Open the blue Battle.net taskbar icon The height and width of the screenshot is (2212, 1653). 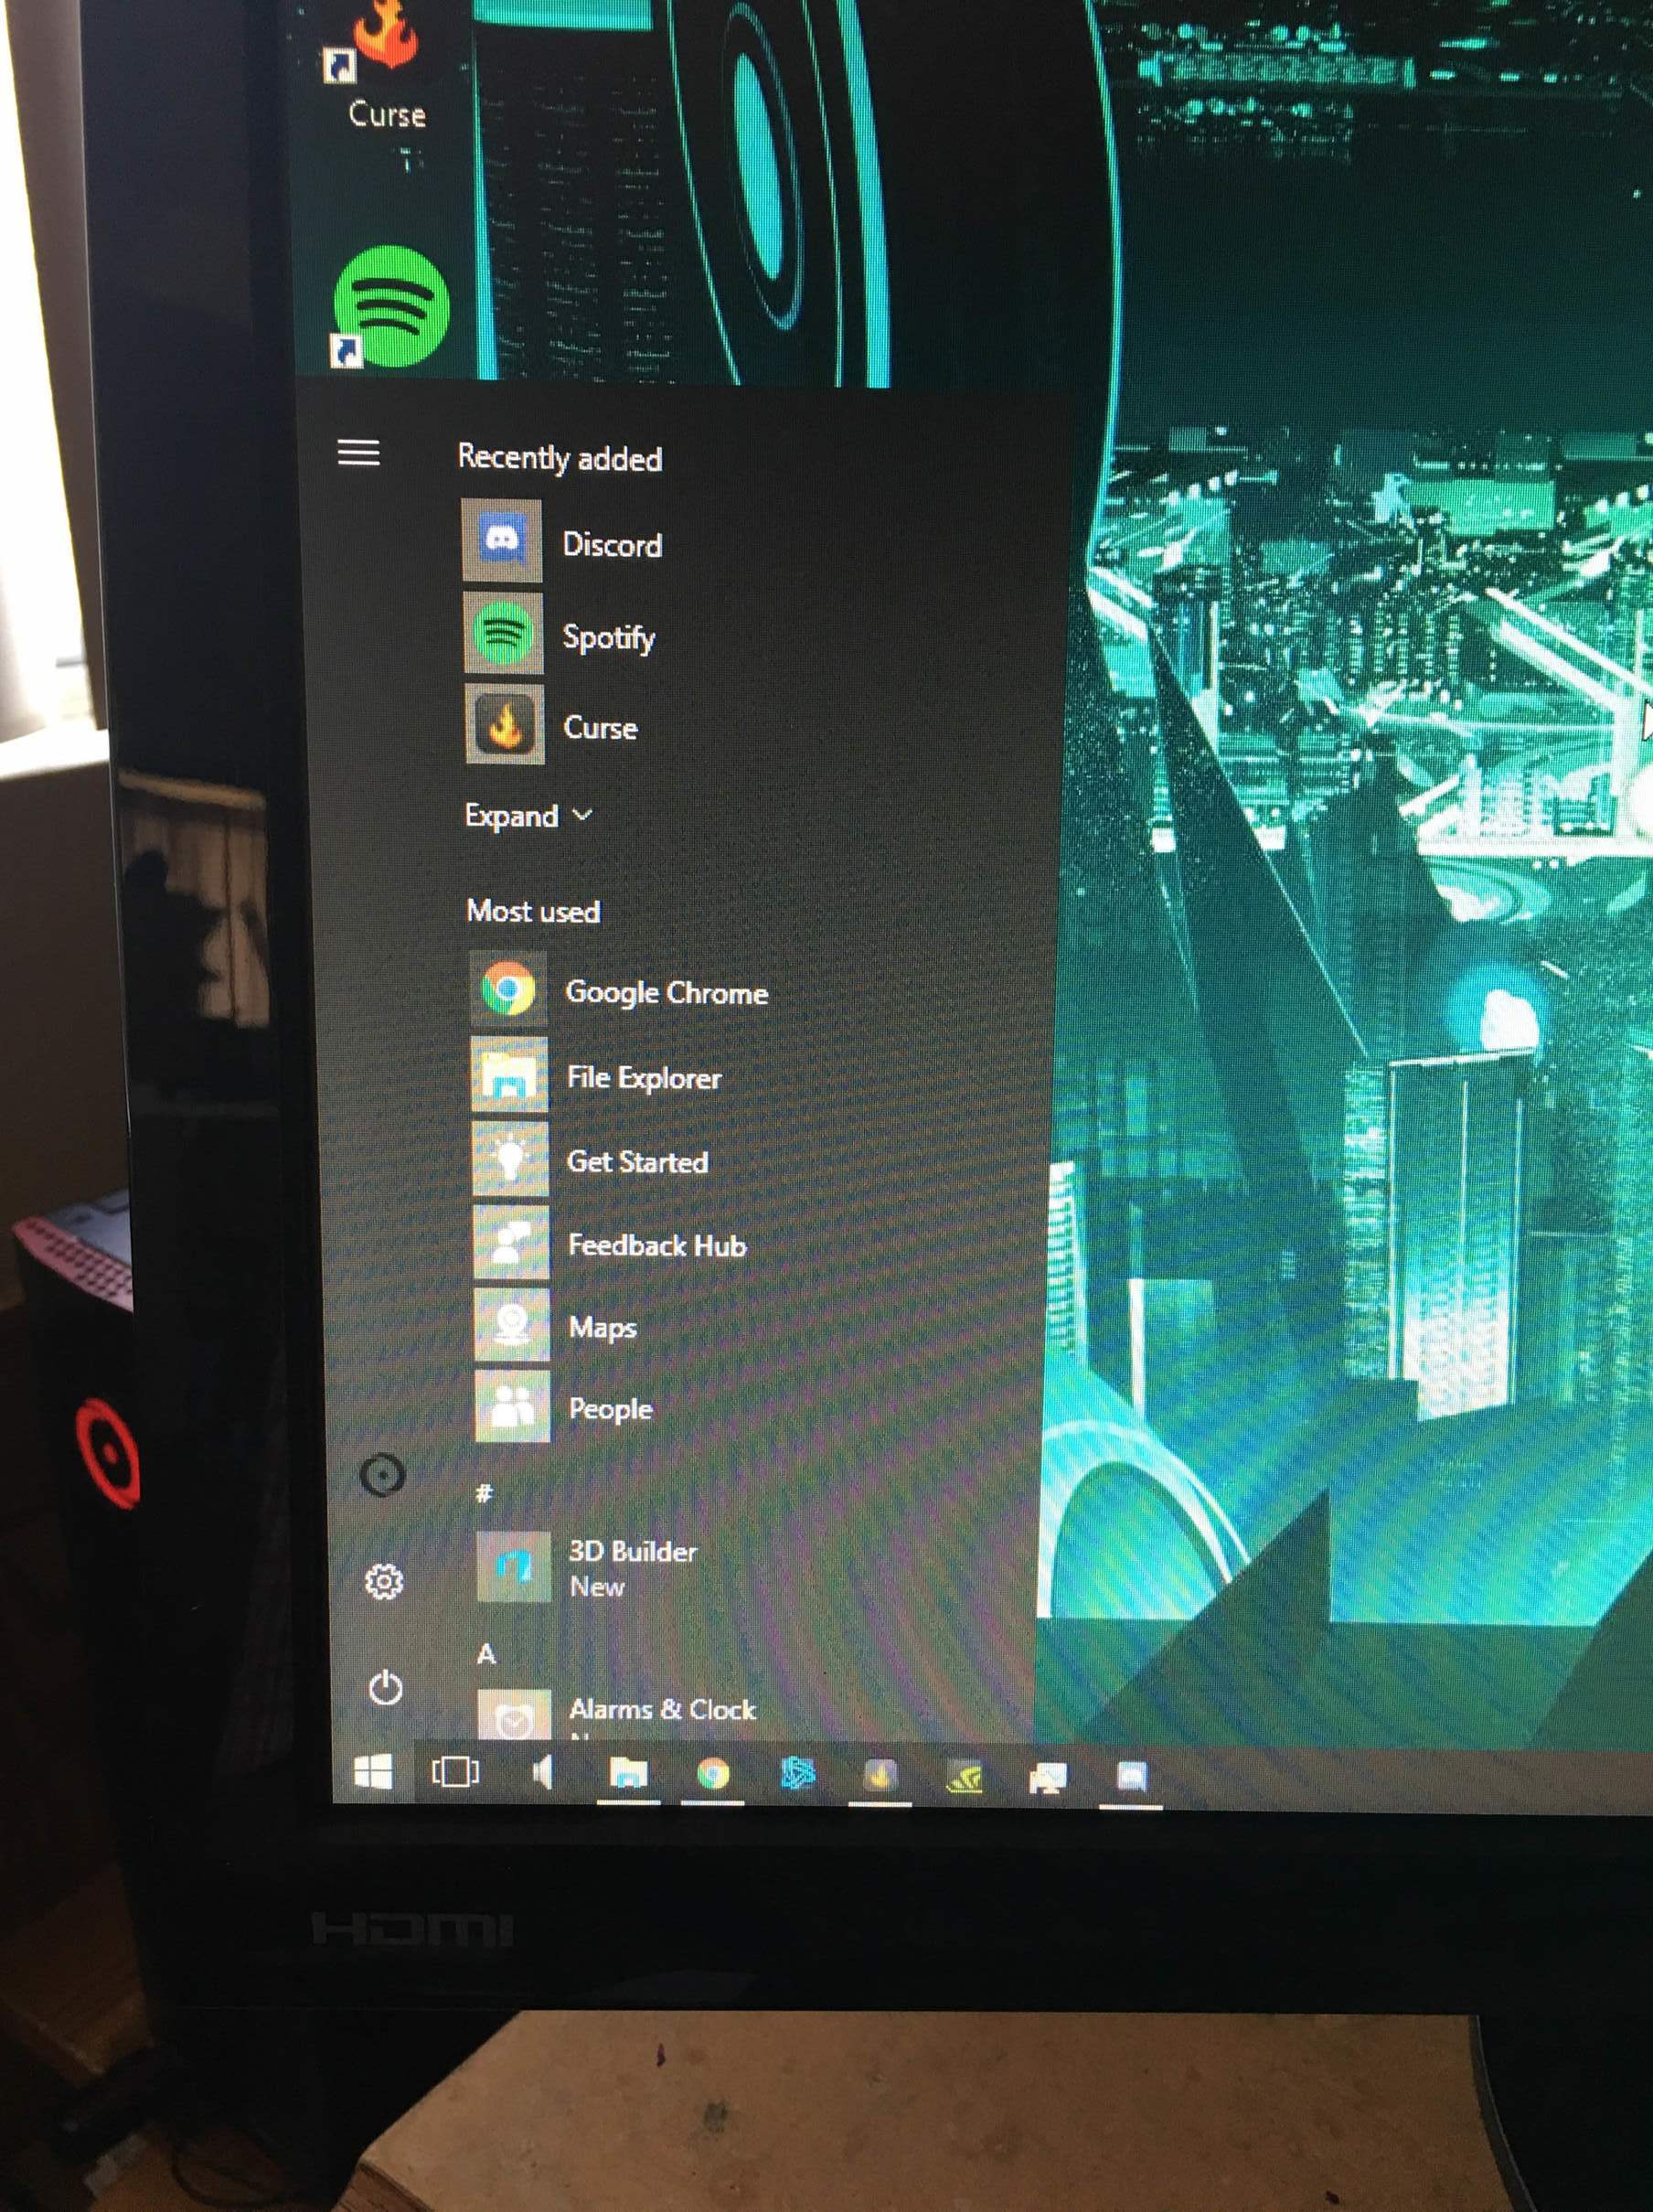pyautogui.click(x=797, y=1775)
